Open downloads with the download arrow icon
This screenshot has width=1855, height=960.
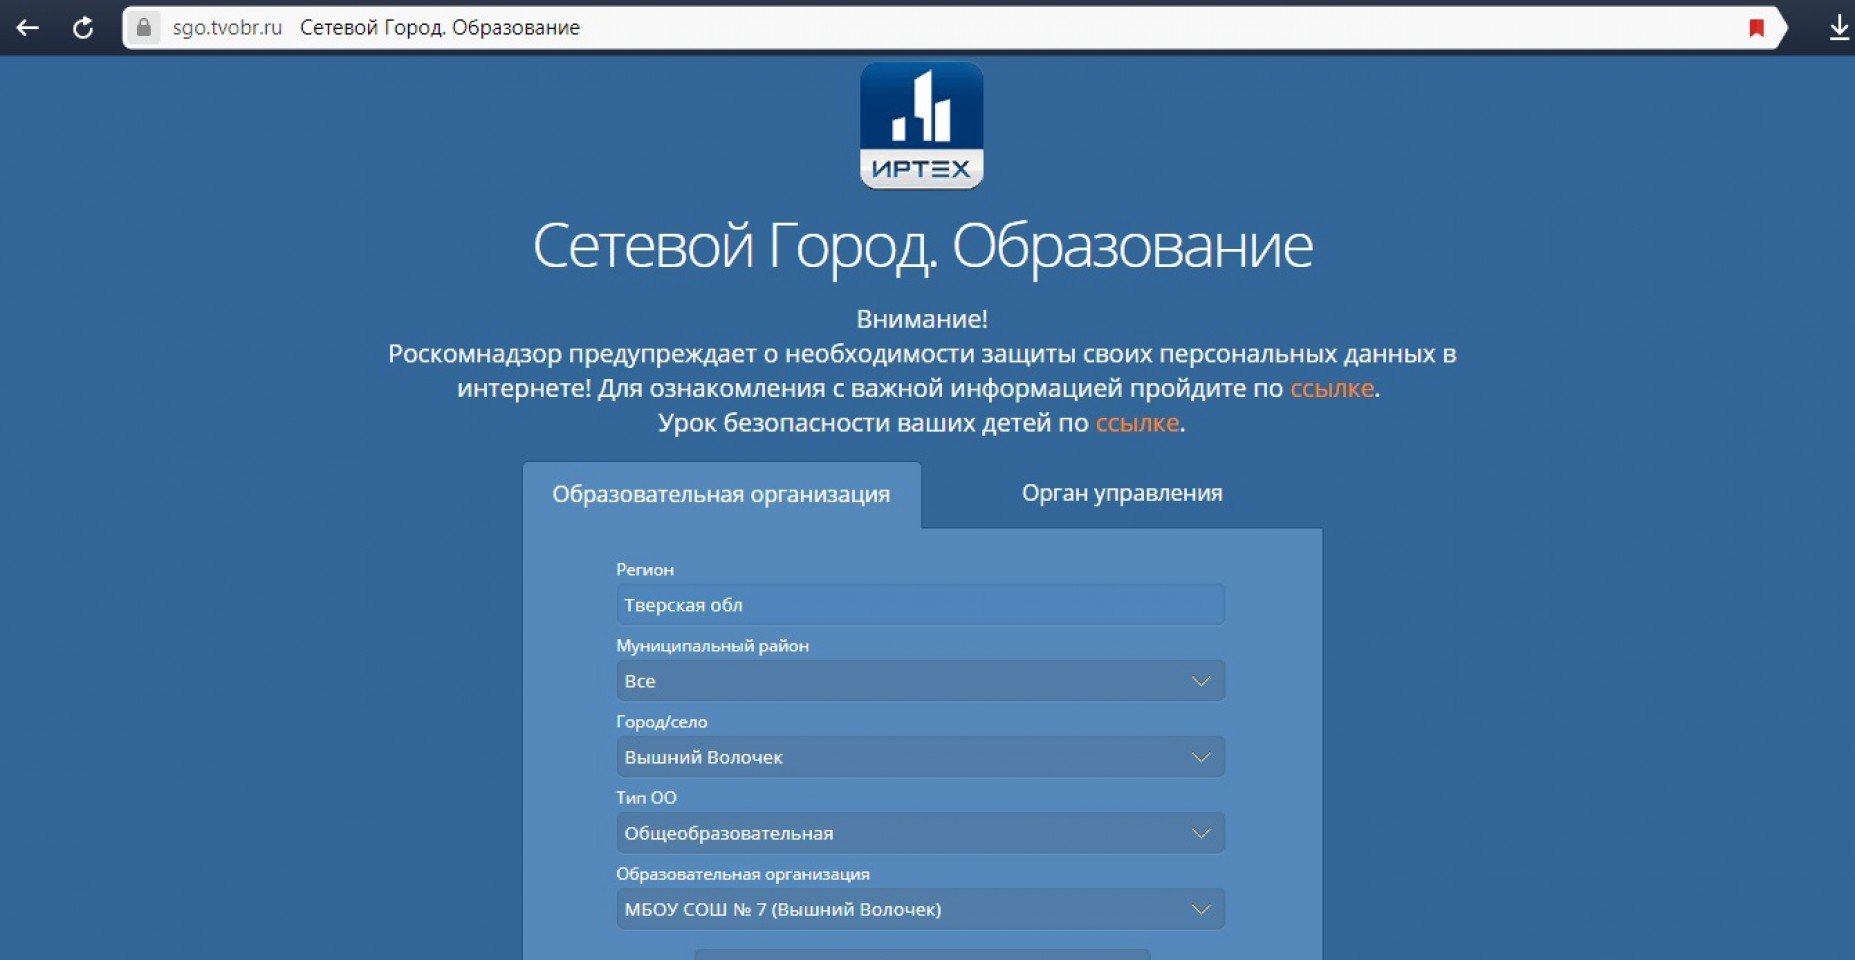(1838, 28)
